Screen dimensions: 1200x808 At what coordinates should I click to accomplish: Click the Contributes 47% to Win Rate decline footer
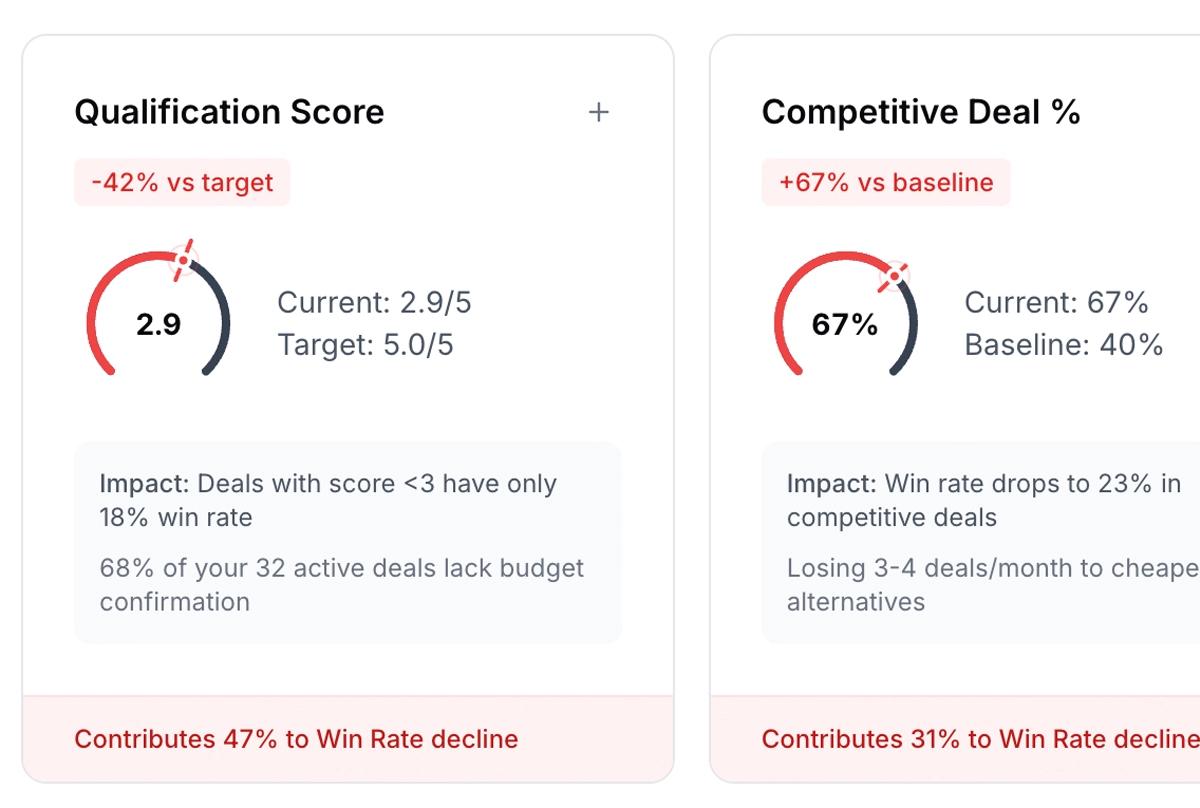pyautogui.click(x=348, y=739)
